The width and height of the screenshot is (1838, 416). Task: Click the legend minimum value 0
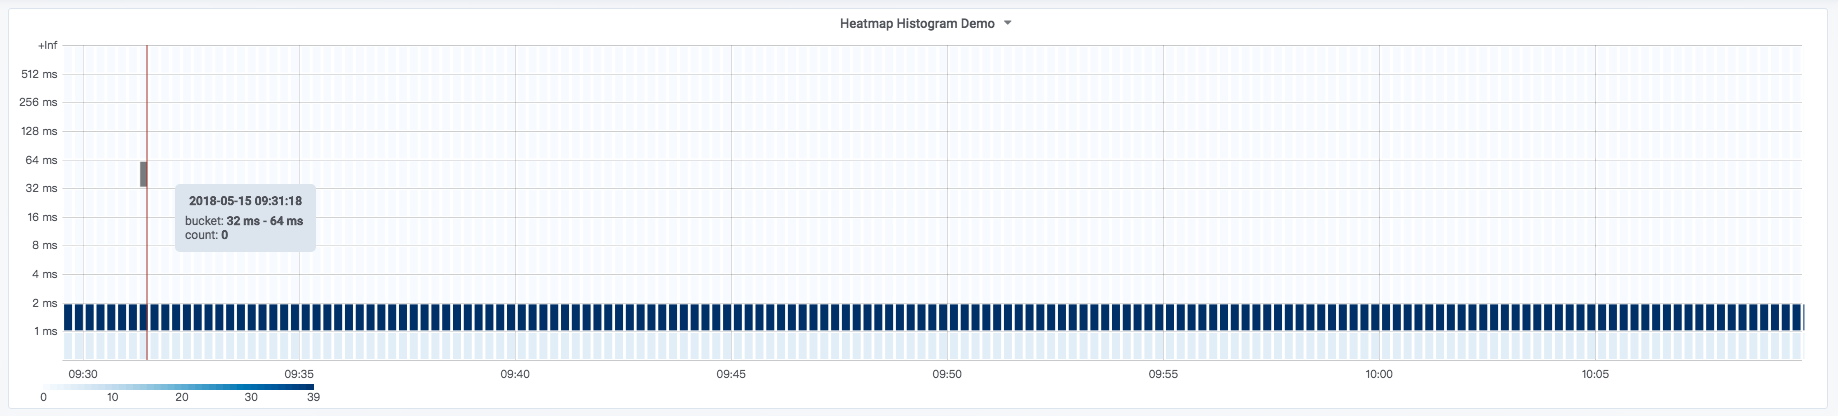click(x=43, y=397)
